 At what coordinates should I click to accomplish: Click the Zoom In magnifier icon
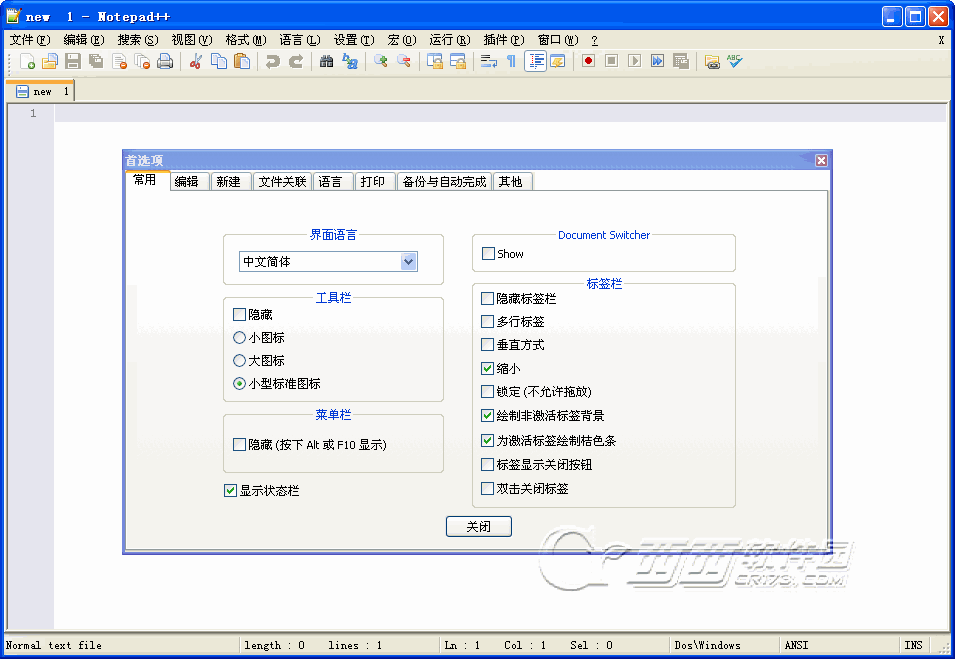pyautogui.click(x=381, y=61)
